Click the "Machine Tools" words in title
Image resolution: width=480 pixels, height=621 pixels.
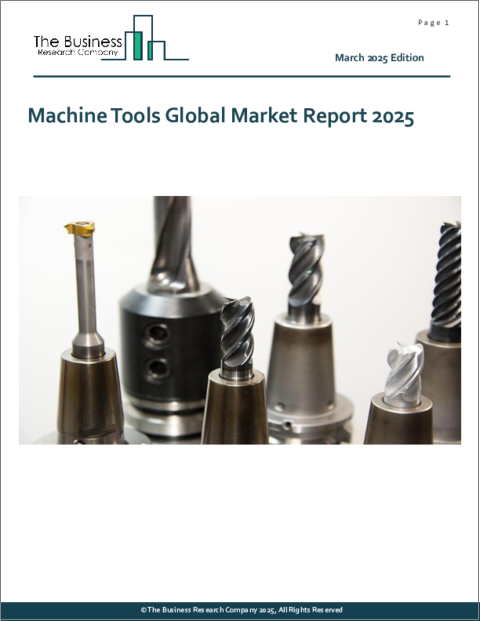coord(94,116)
